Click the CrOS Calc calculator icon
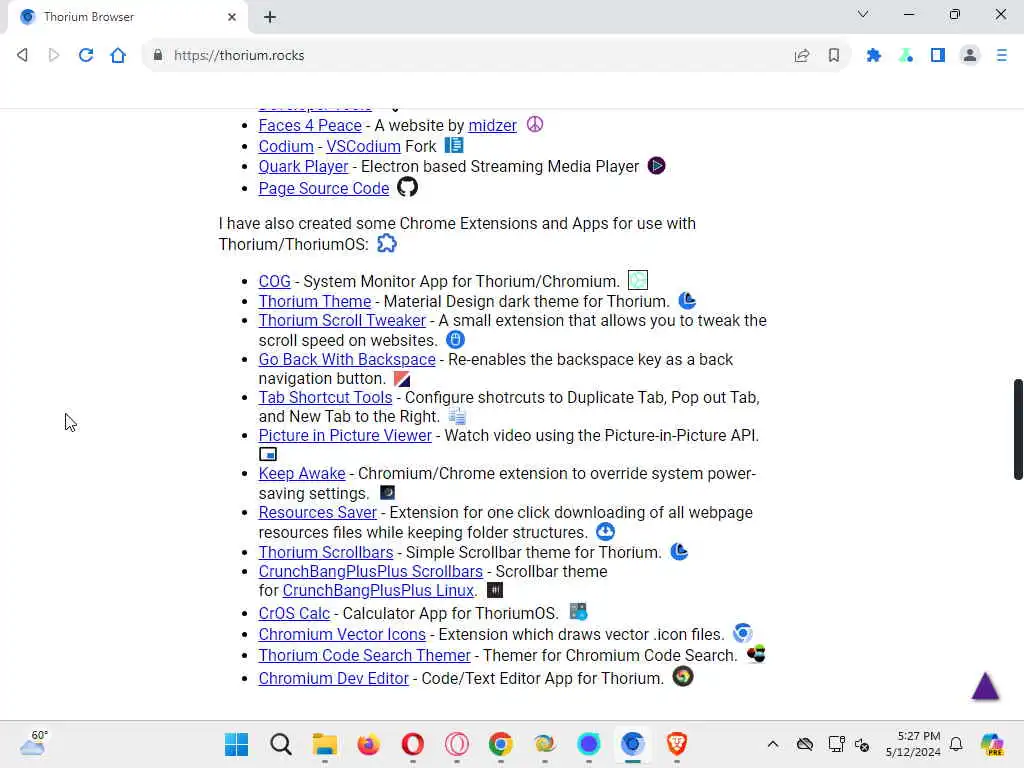This screenshot has width=1024, height=768. (578, 612)
